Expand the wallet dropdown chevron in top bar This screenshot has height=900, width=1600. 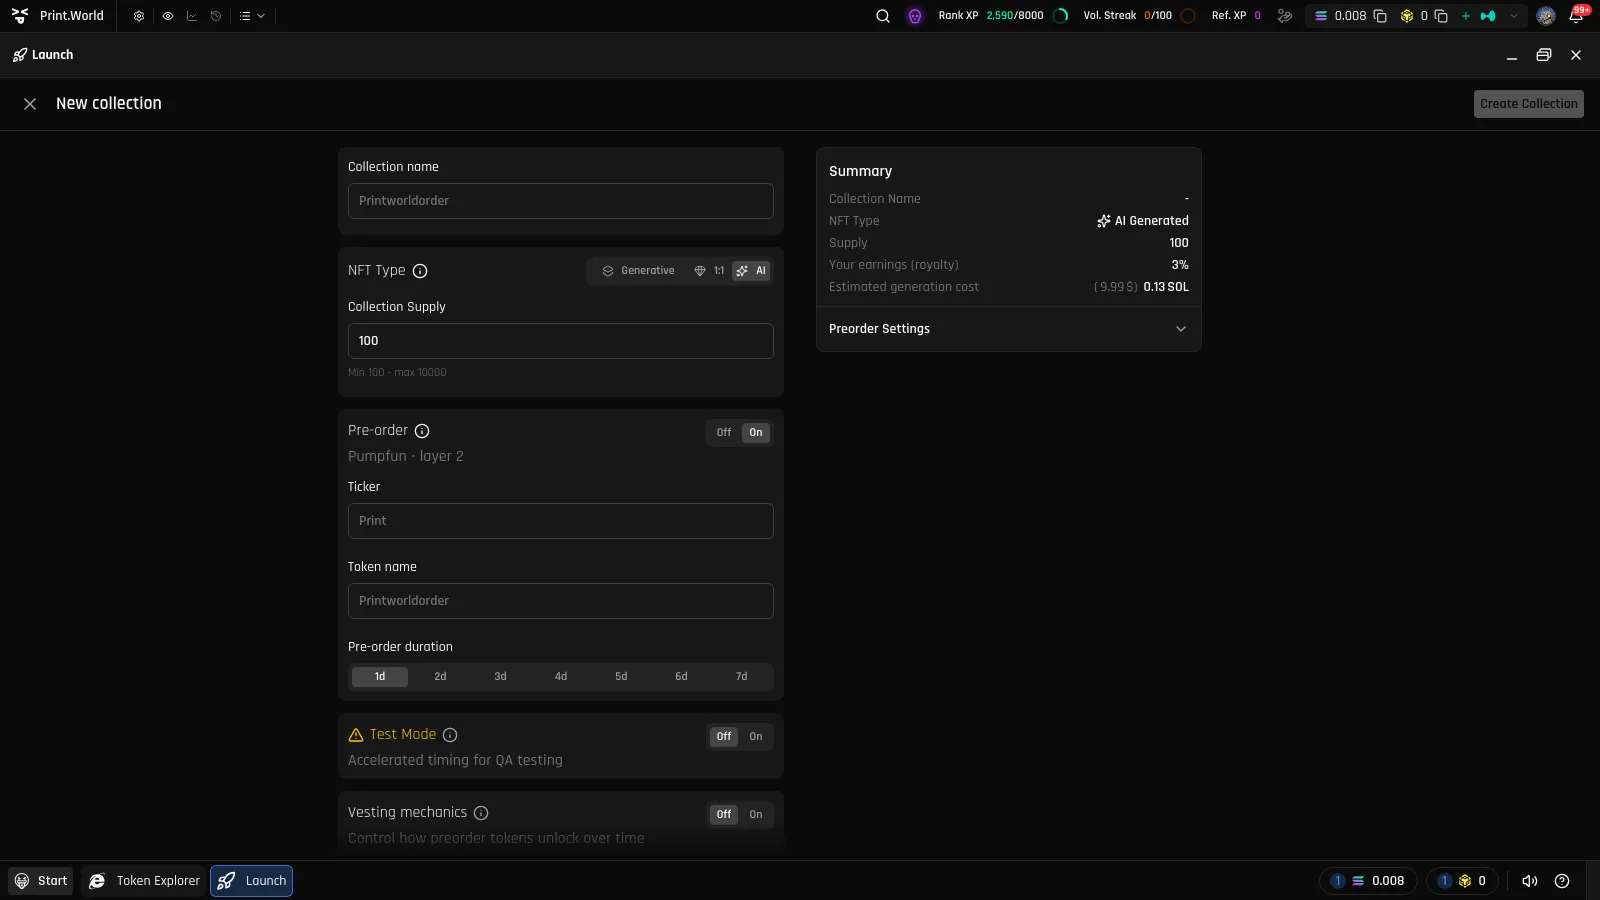pos(1514,16)
